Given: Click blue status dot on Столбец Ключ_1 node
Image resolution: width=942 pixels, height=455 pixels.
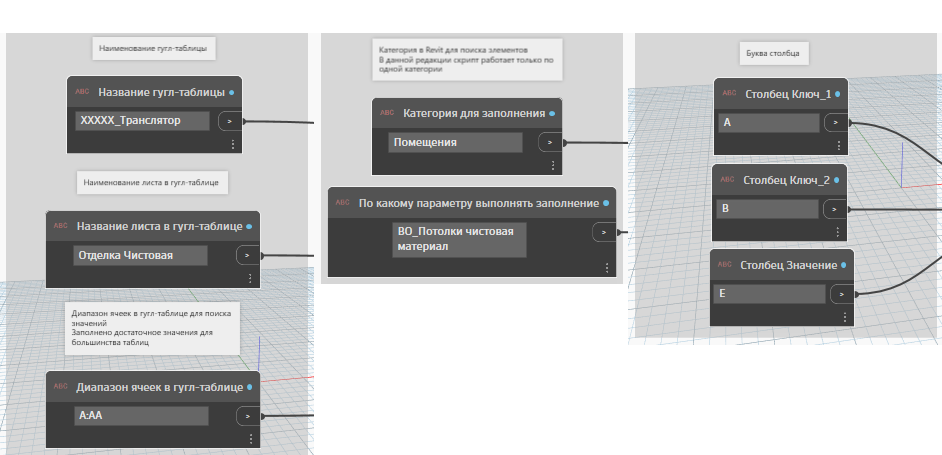Looking at the screenshot, I should (x=837, y=94).
